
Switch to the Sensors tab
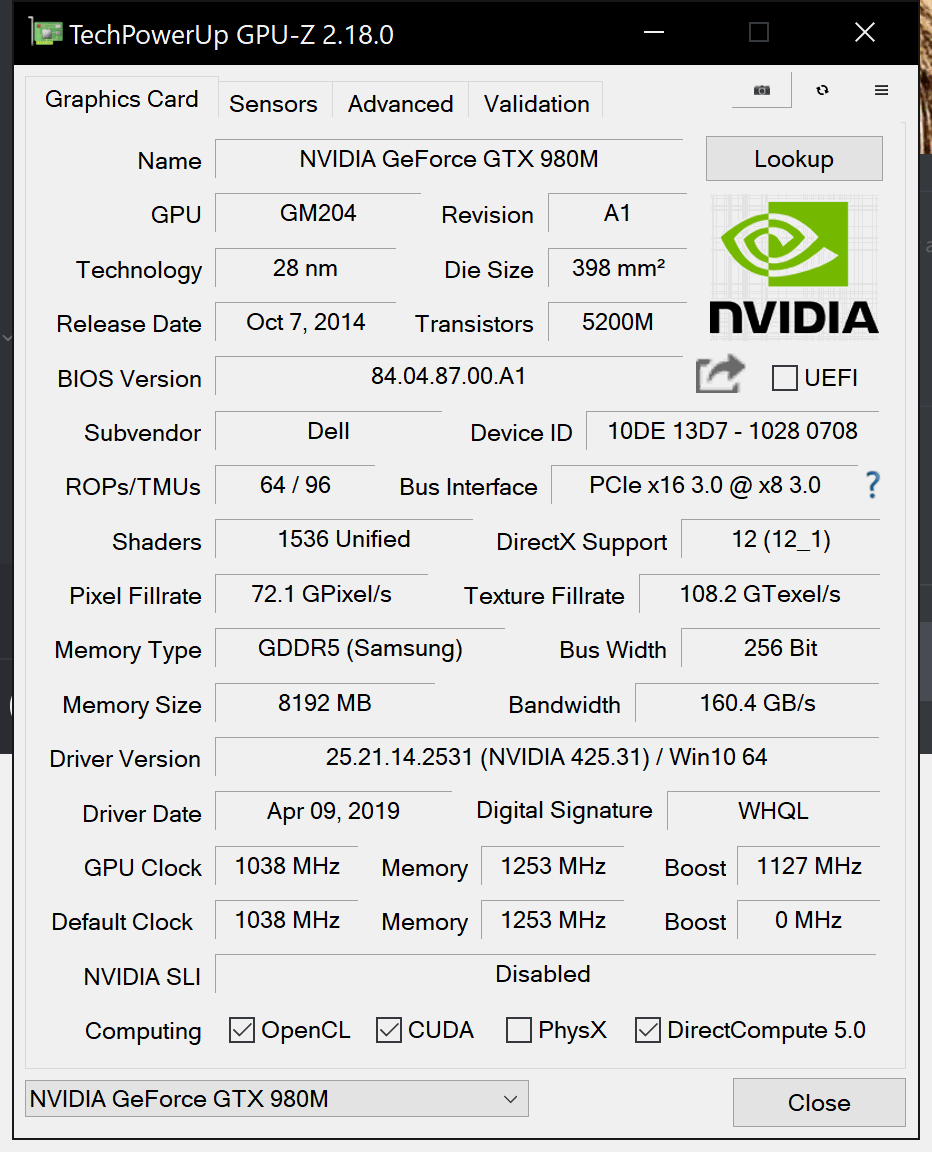click(x=273, y=104)
